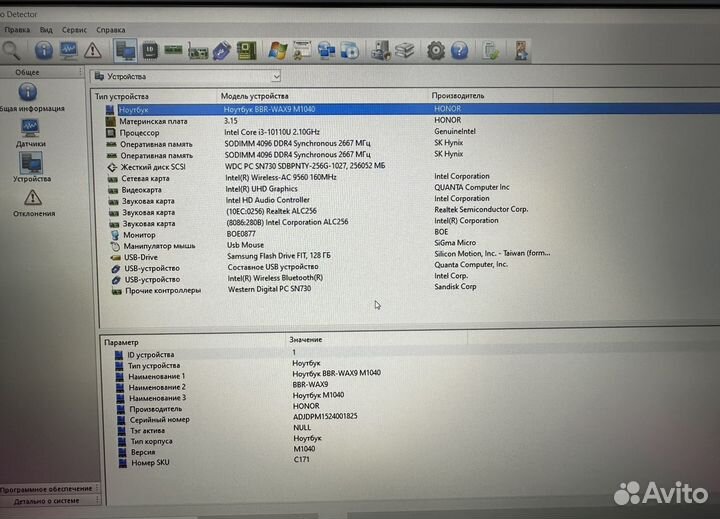The height and width of the screenshot is (519, 720).
Task: Click the Realtek Semiconductor Corp. cell
Action: coord(481,209)
